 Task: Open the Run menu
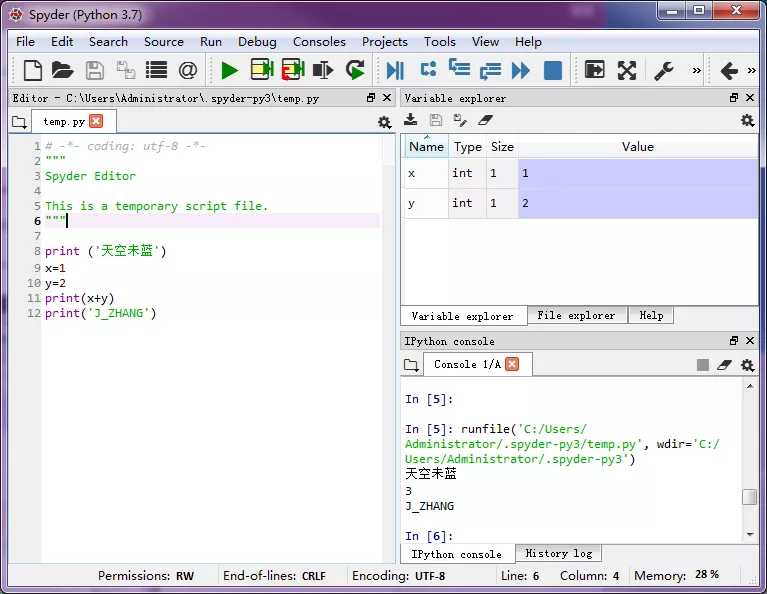pyautogui.click(x=211, y=42)
